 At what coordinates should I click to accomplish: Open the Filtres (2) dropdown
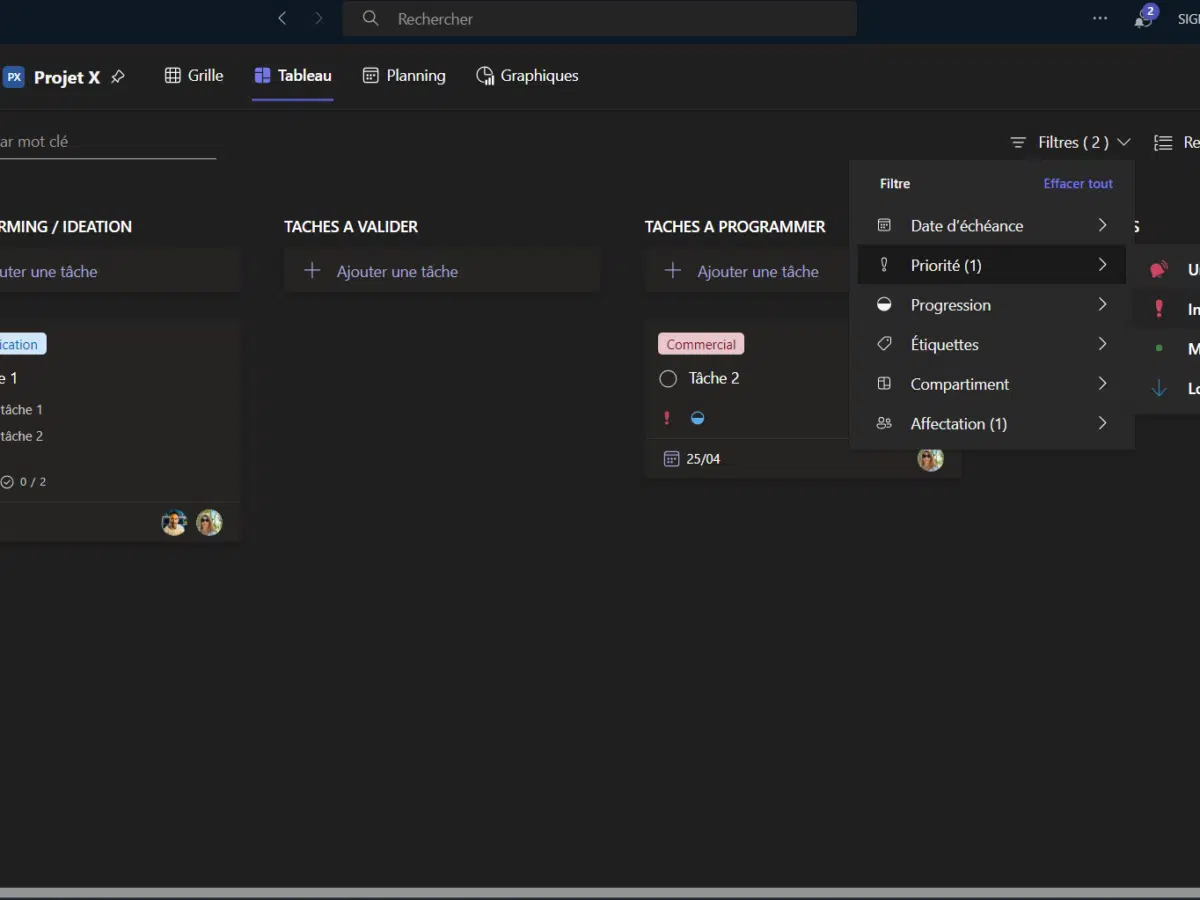(x=1071, y=143)
